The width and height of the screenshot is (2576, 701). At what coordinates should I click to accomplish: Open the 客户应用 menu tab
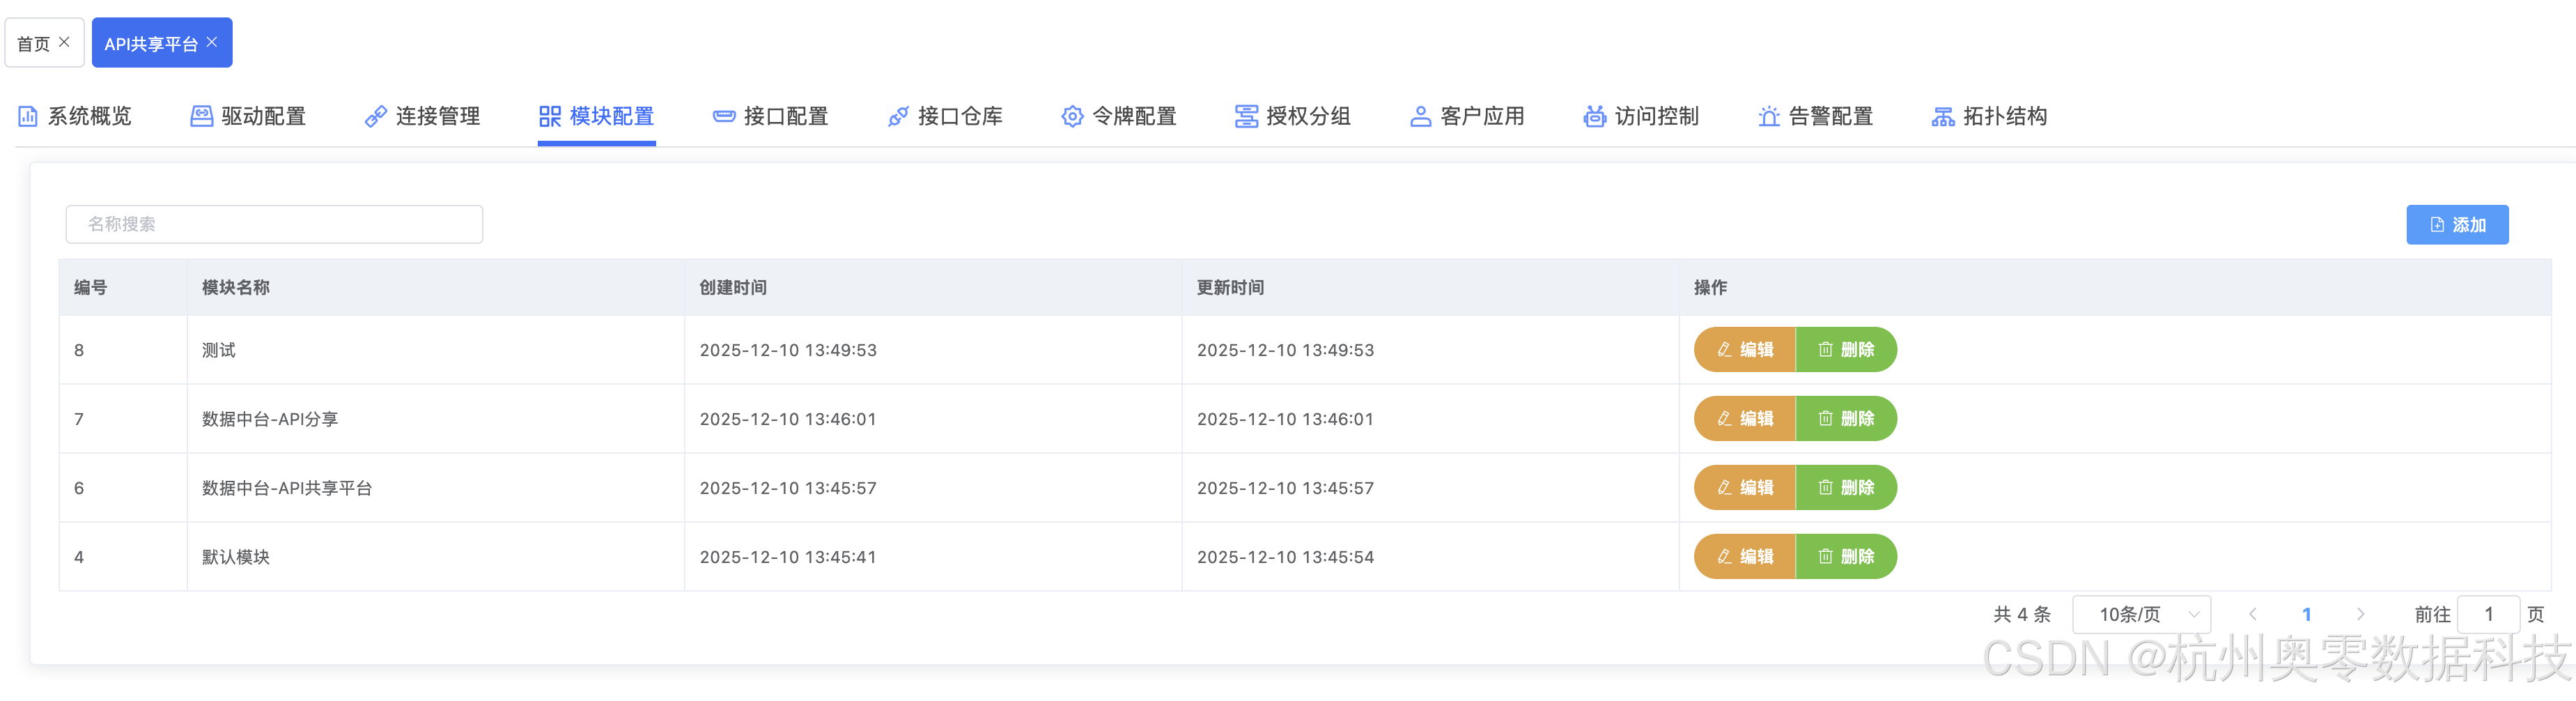tap(1467, 116)
